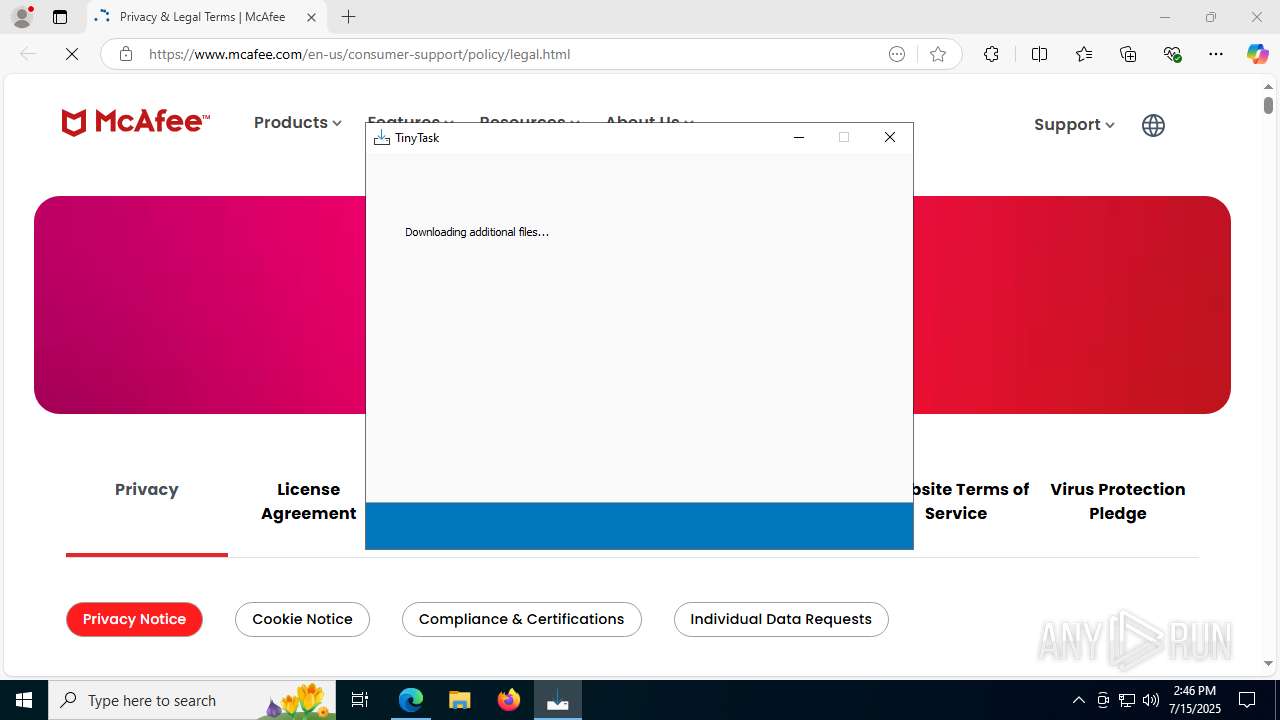
Task: Click the Downloading additional files text
Action: 477,232
